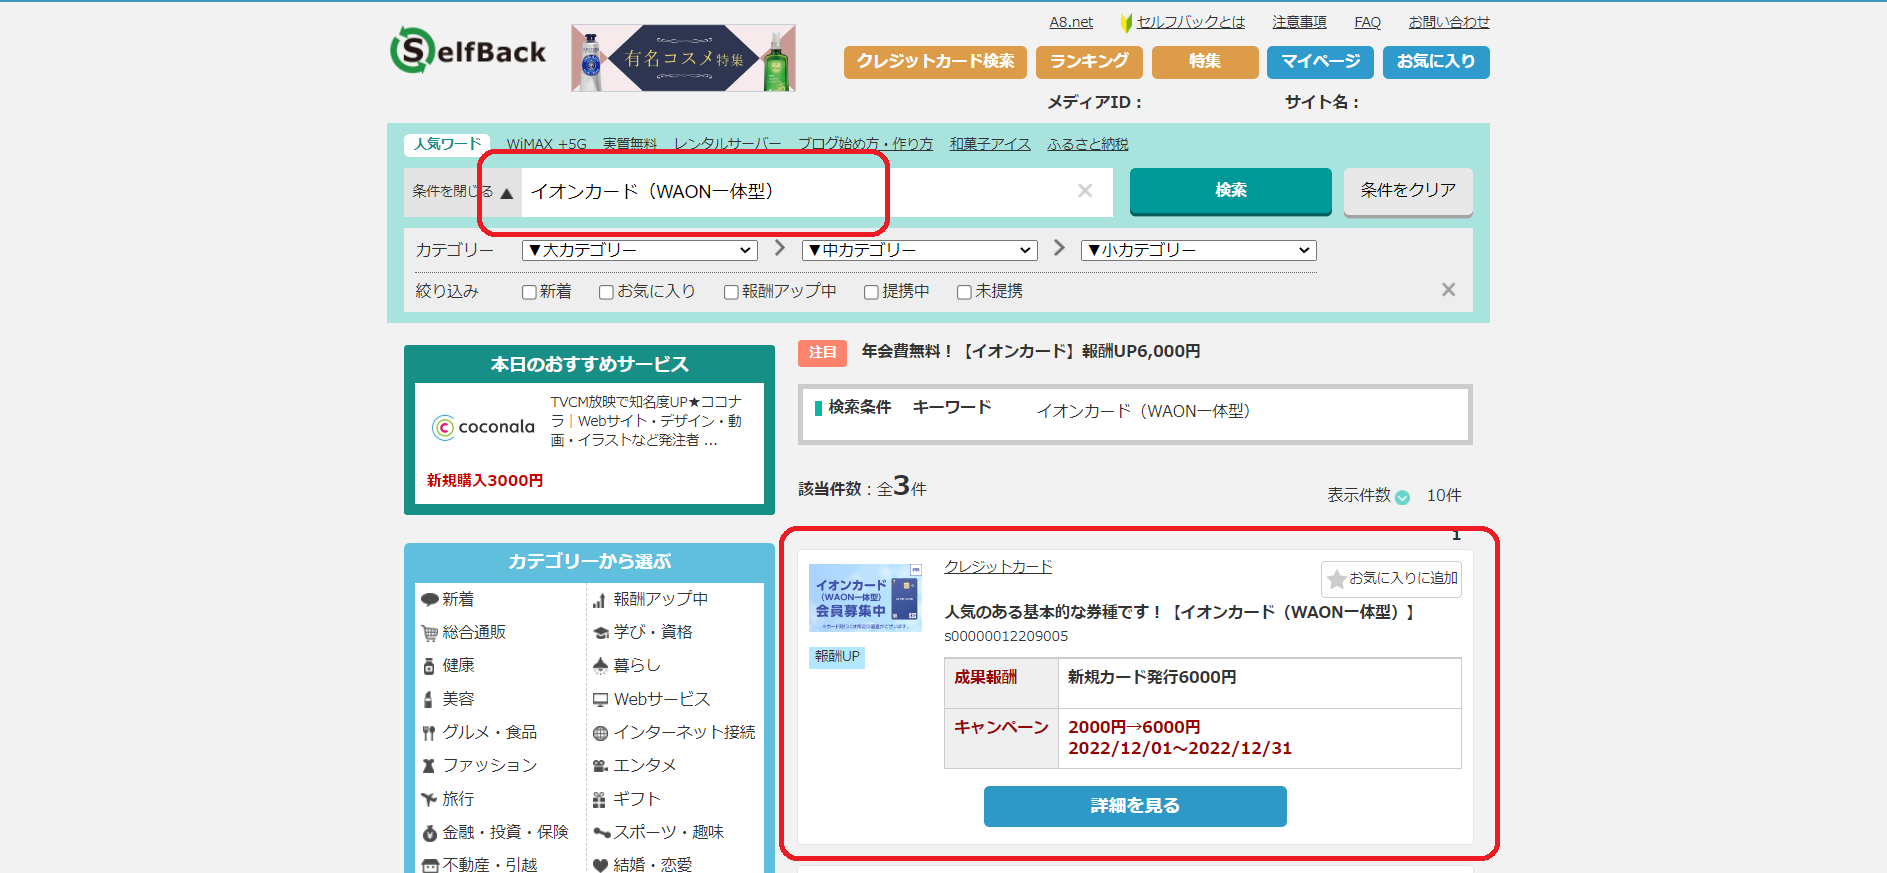The width and height of the screenshot is (1887, 873).
Task: Check the お気に入り filter checkbox
Action: point(606,292)
